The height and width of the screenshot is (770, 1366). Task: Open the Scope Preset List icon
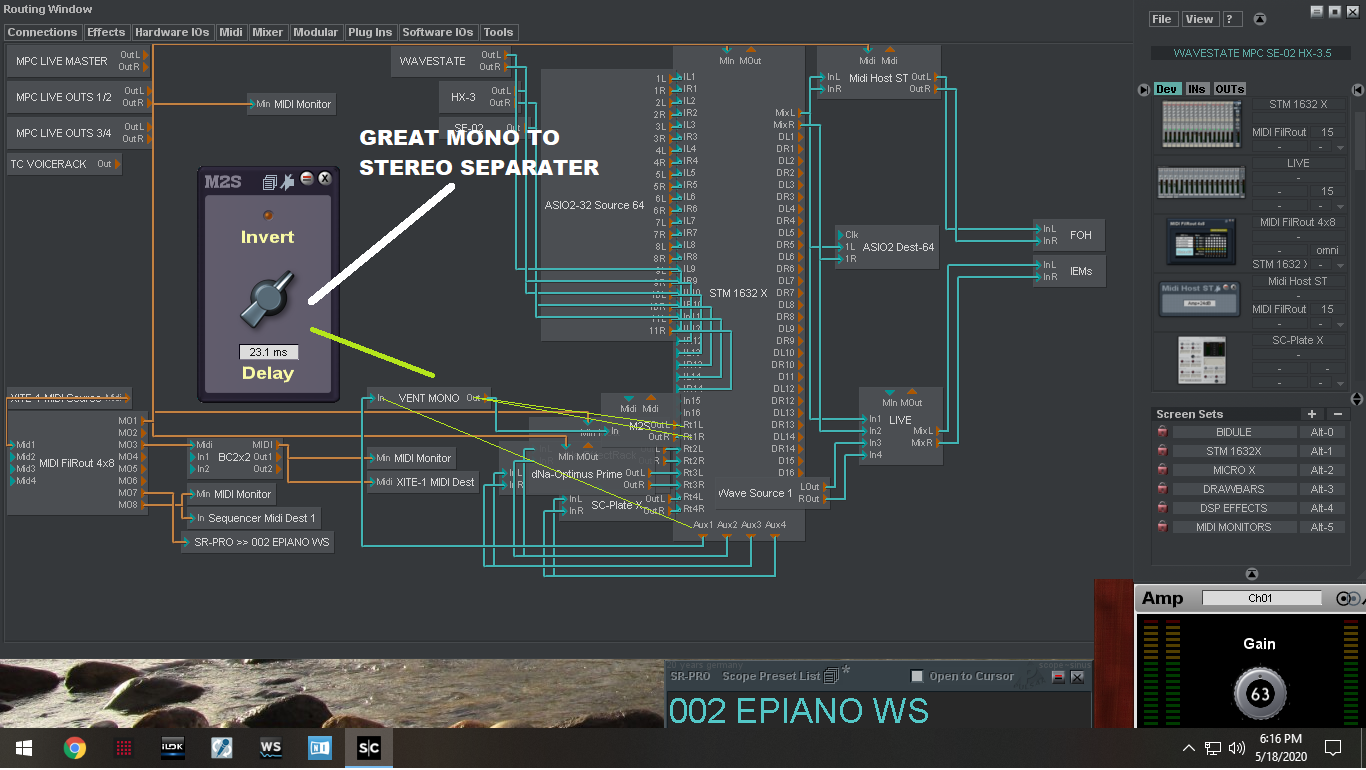[x=831, y=677]
